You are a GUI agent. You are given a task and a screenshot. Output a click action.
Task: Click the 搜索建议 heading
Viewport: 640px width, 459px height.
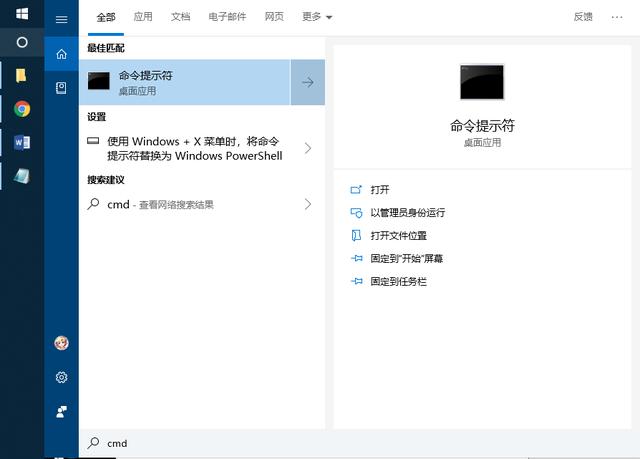tap(106, 180)
